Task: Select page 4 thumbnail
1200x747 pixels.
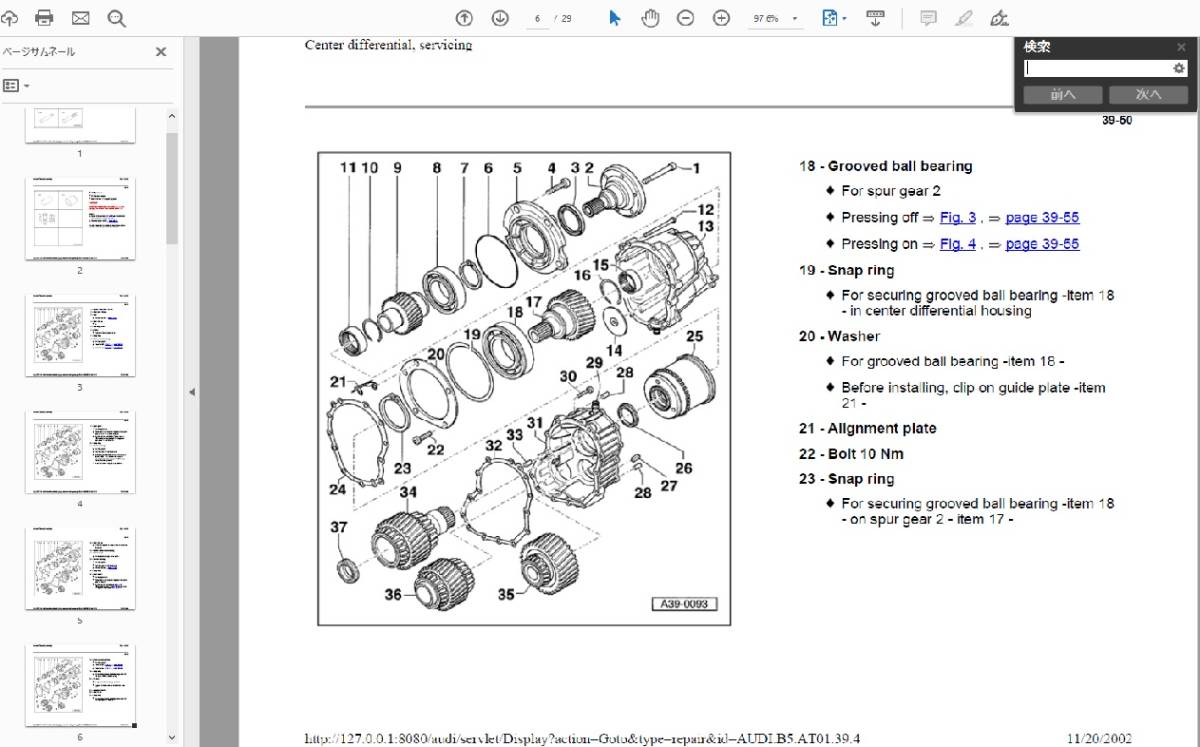Action: (x=80, y=453)
